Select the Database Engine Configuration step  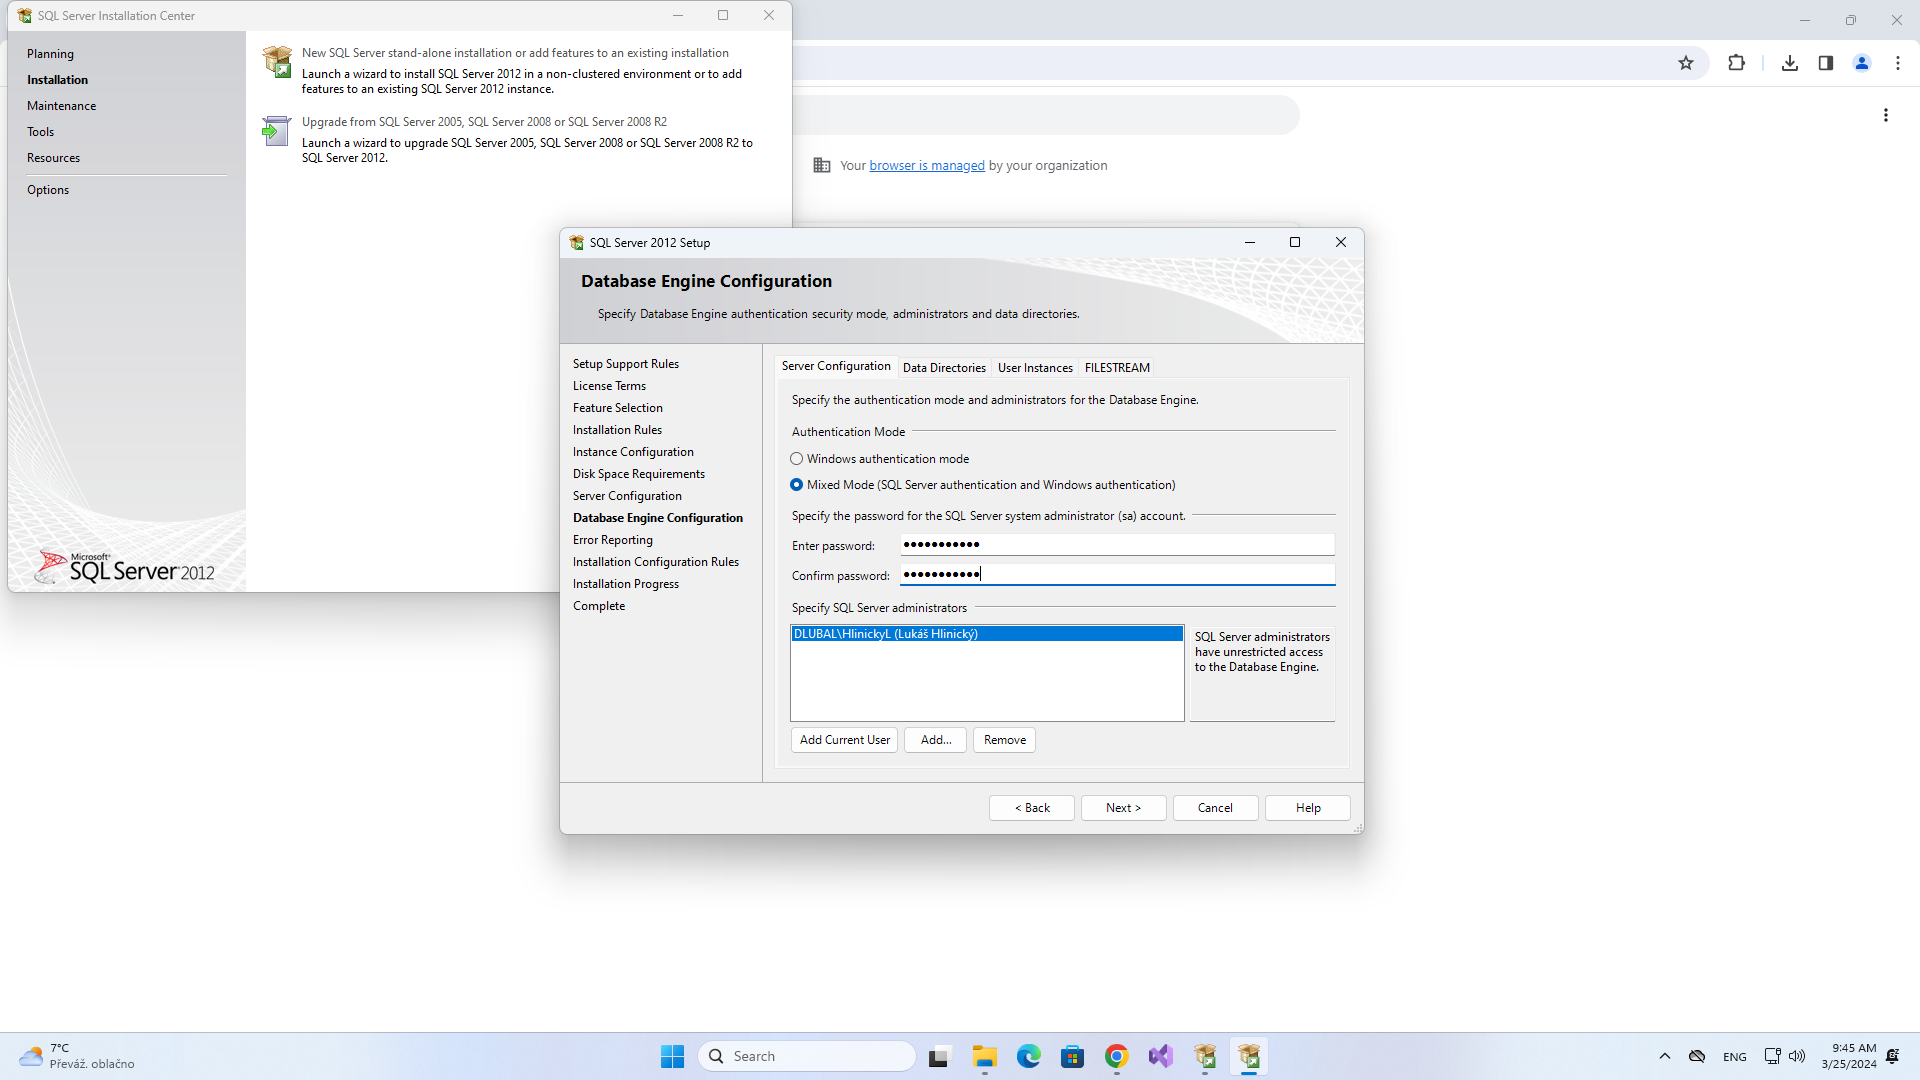pyautogui.click(x=657, y=517)
